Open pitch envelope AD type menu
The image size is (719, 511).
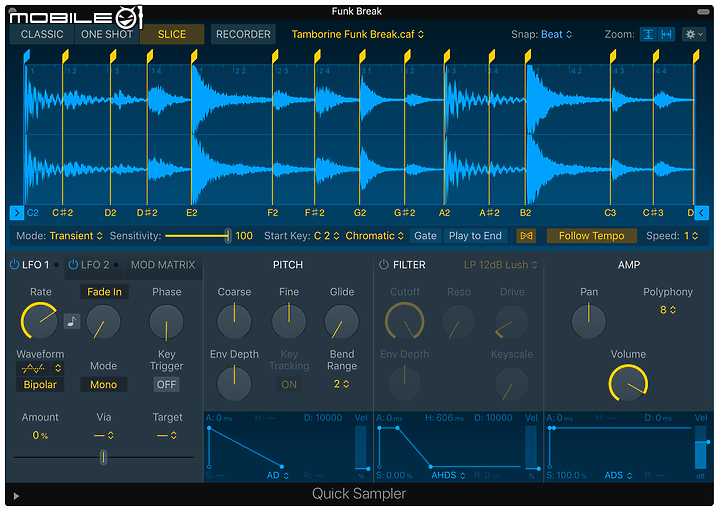coord(277,475)
